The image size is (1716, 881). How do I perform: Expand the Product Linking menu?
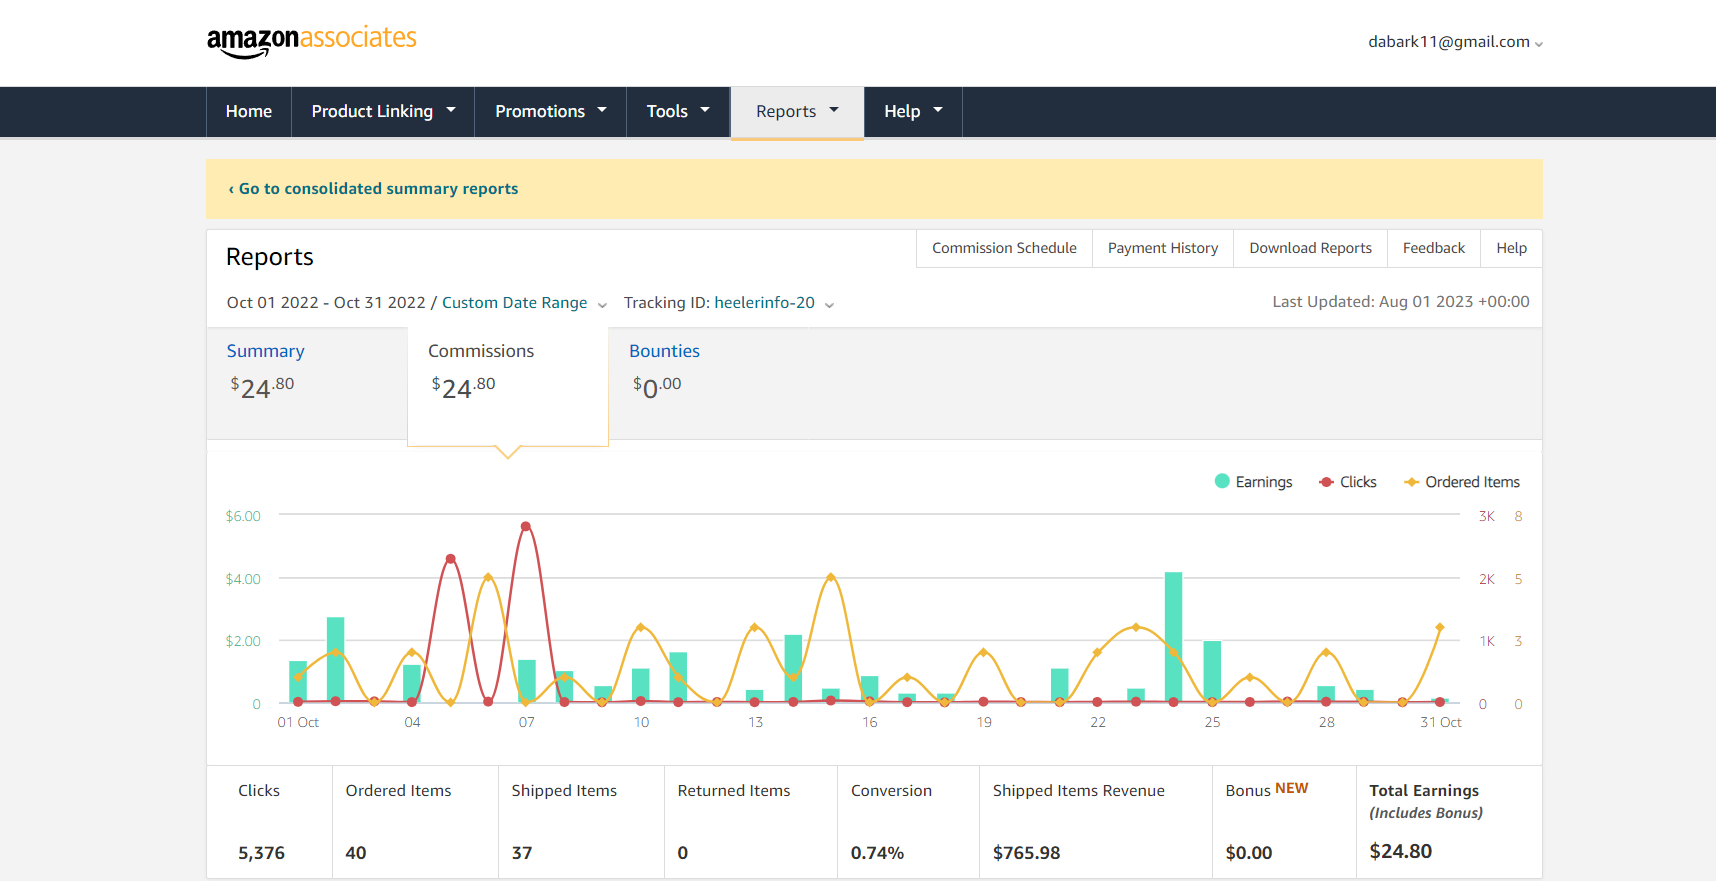coord(383,111)
